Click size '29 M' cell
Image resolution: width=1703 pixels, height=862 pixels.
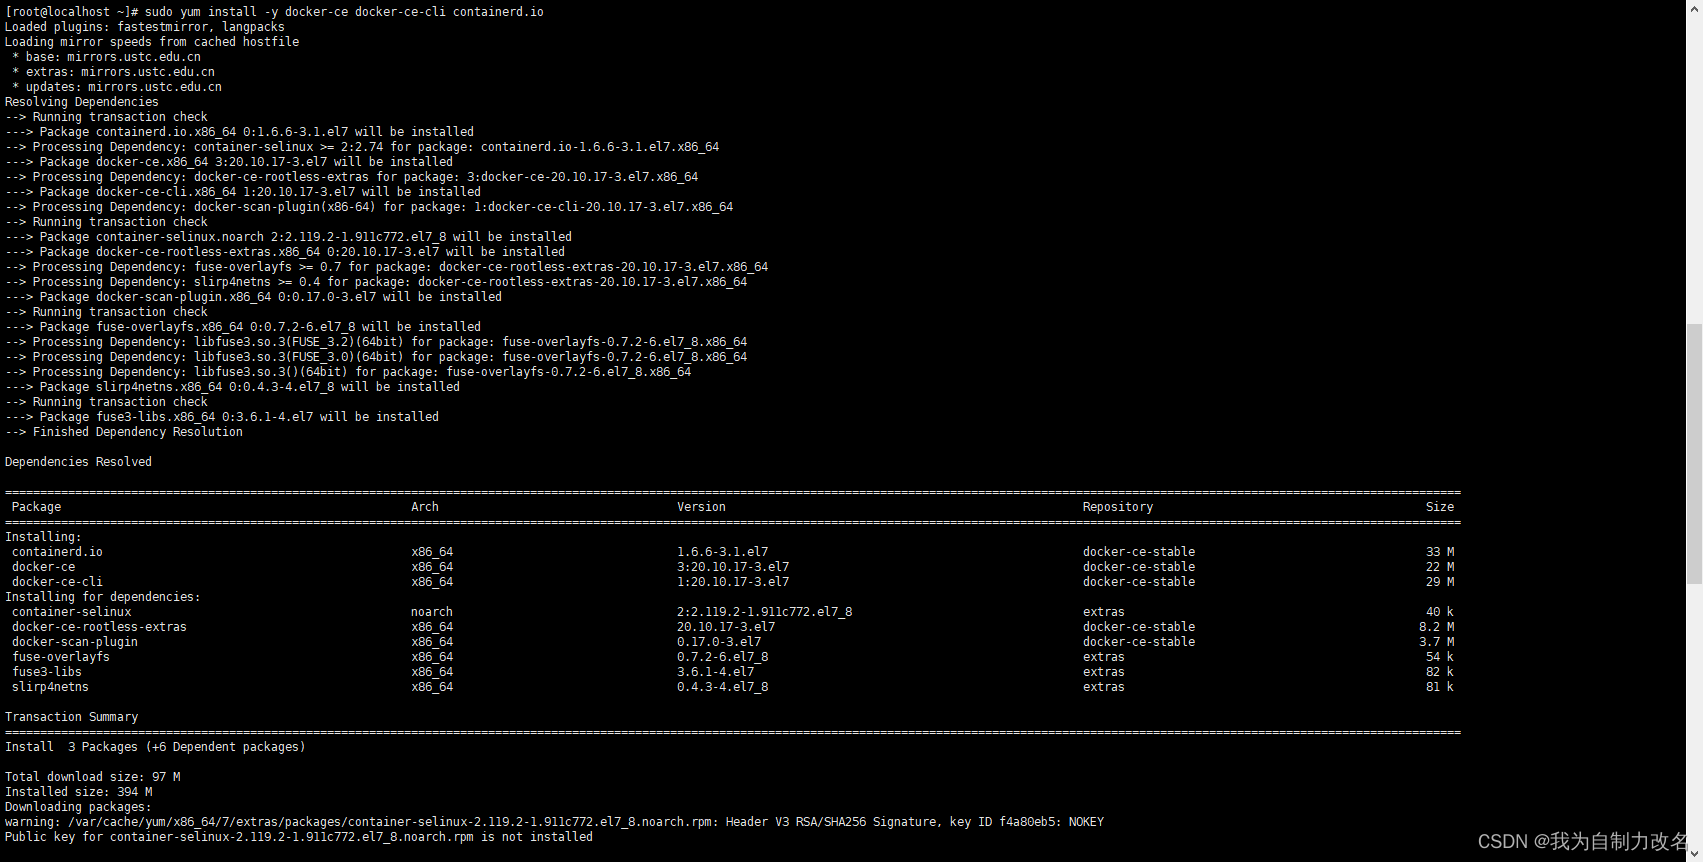1440,582
